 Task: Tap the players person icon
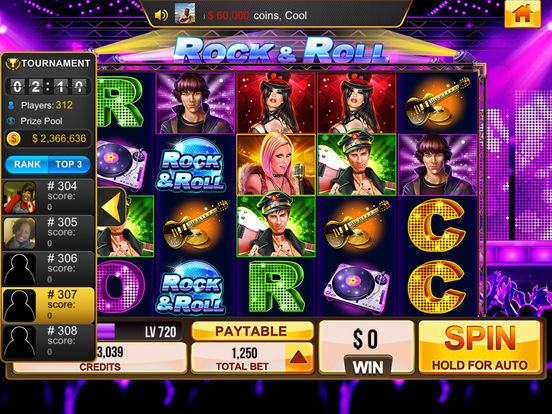[x=11, y=105]
